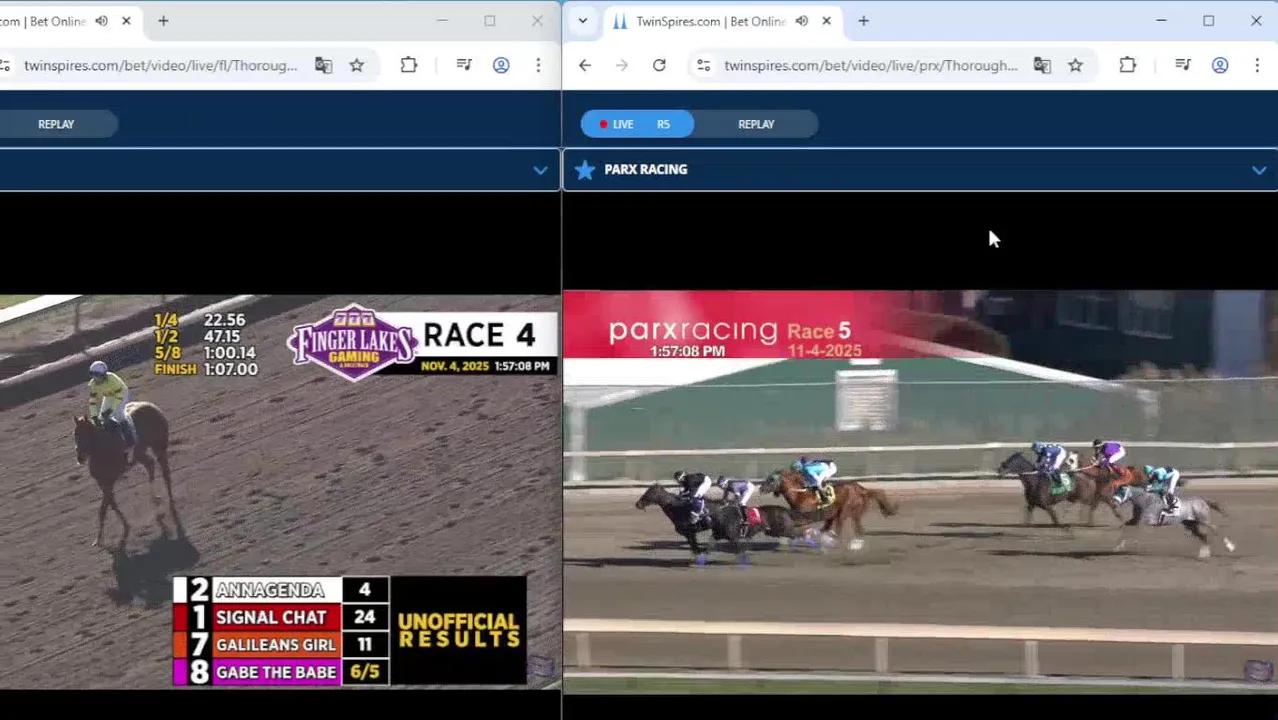This screenshot has height=720, width=1278.
Task: Open tab search dropdown in right window
Action: [x=583, y=21]
